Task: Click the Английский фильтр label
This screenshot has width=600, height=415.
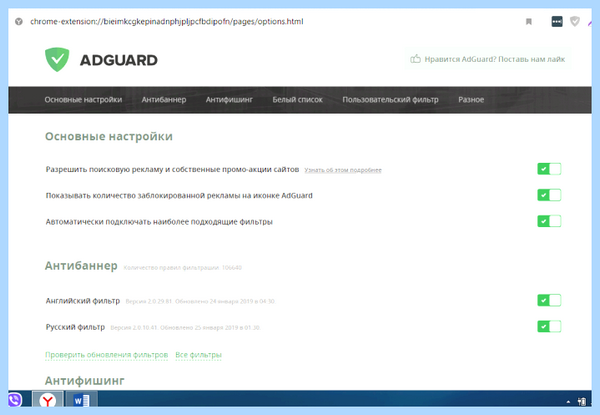Action: point(83,301)
